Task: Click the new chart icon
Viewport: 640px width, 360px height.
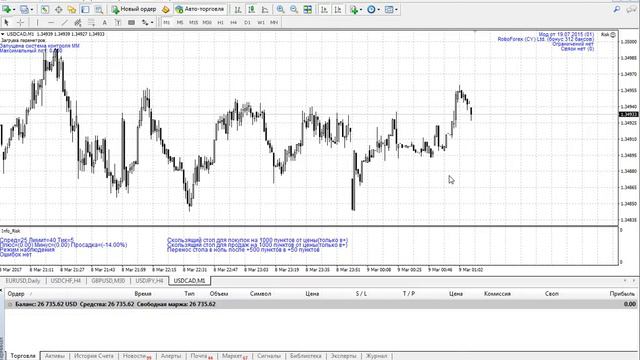Action: pos(7,9)
